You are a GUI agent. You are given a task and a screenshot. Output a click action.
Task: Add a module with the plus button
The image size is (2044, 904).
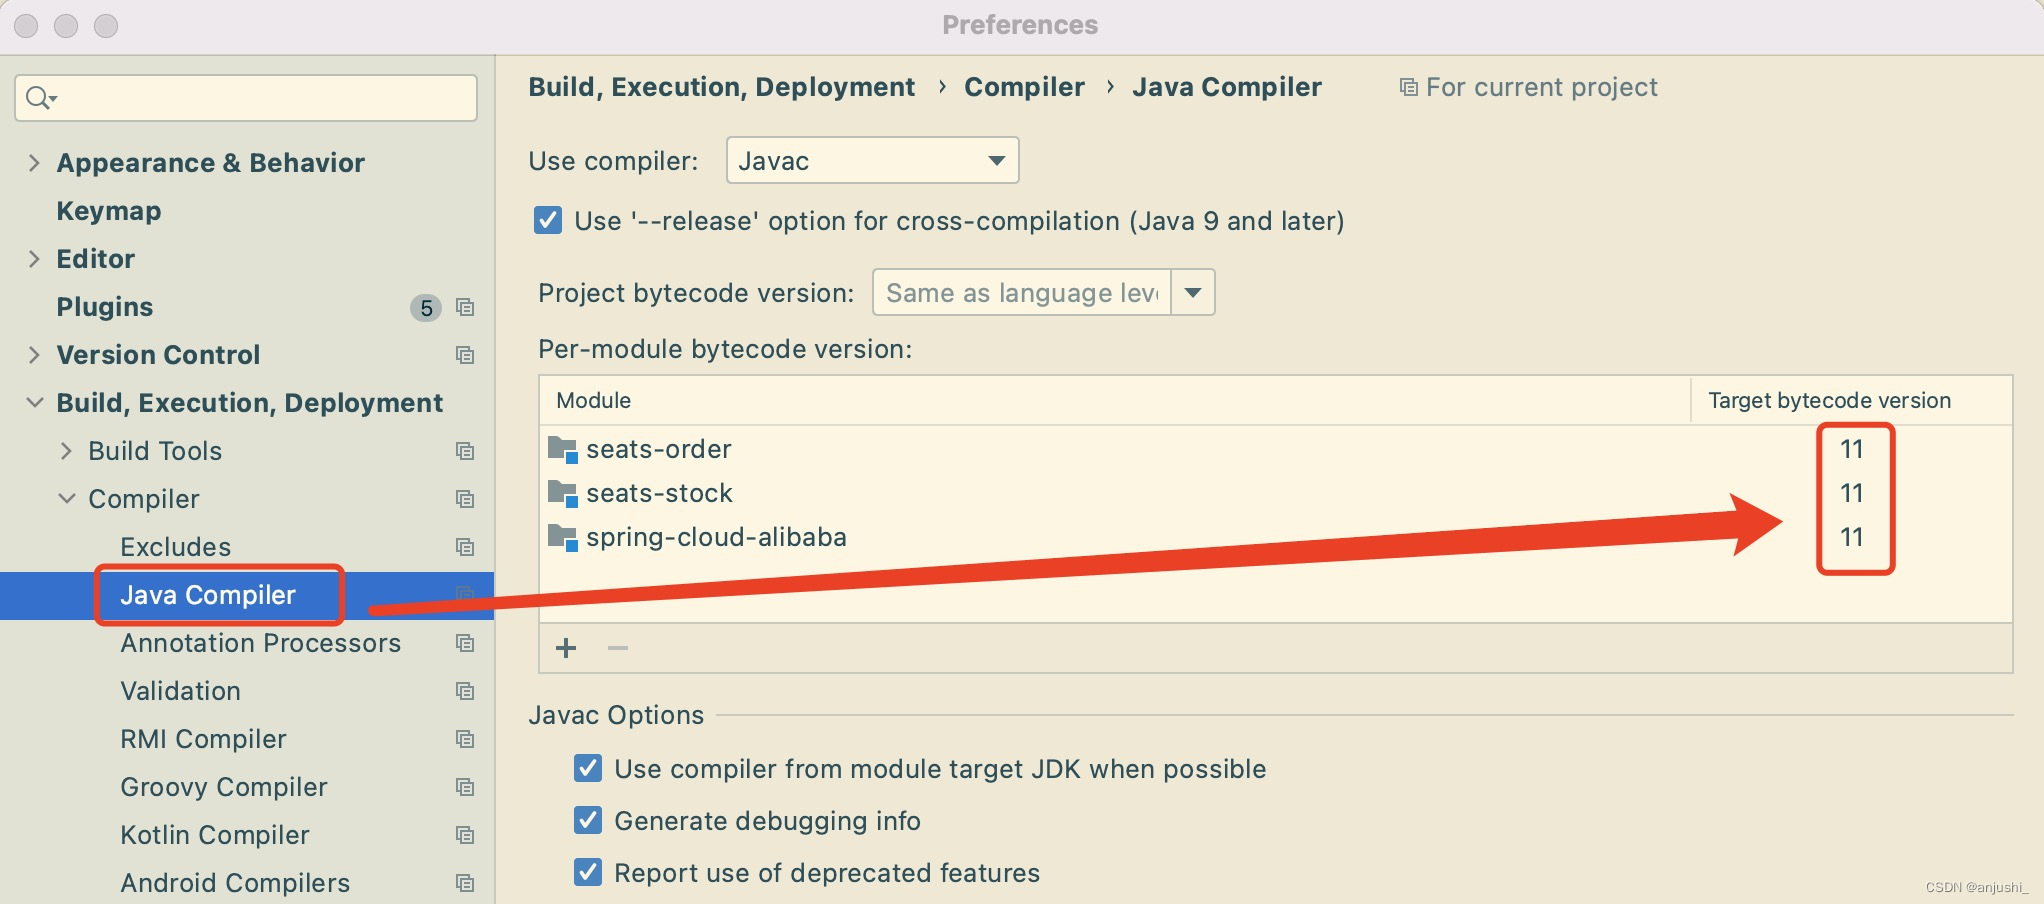click(566, 648)
